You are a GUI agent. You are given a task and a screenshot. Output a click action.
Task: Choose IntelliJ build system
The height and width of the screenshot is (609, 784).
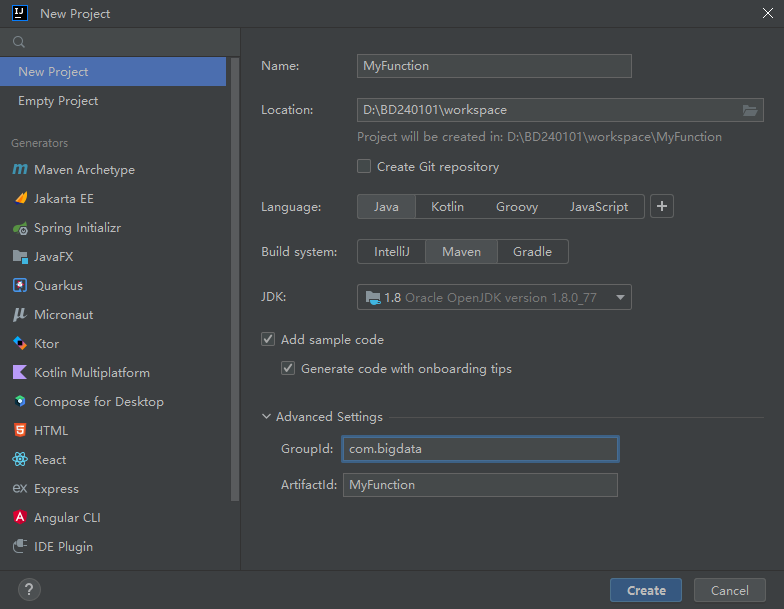point(392,252)
